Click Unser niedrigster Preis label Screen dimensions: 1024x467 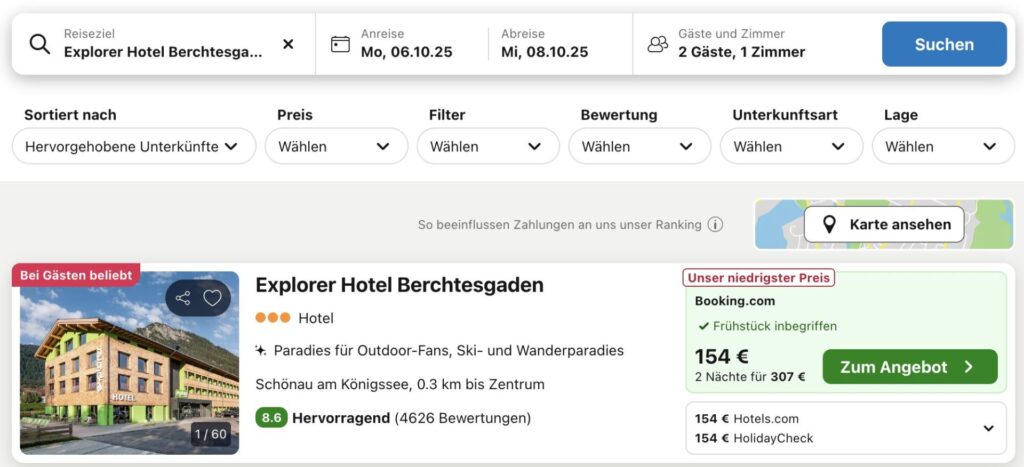pos(758,278)
